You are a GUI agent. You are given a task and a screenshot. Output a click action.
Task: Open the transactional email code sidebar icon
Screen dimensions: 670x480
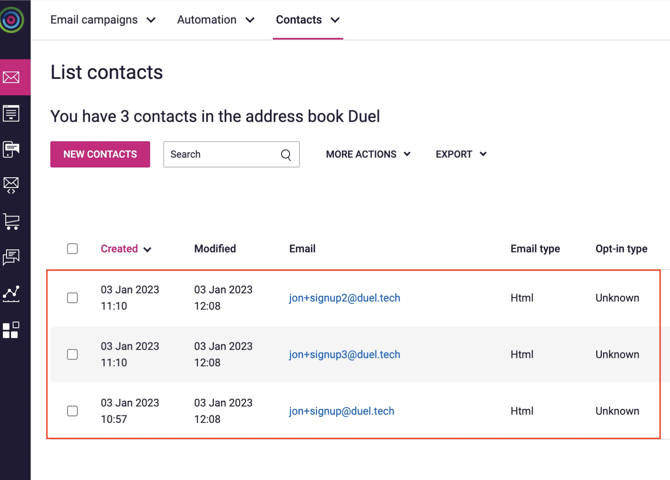12,185
